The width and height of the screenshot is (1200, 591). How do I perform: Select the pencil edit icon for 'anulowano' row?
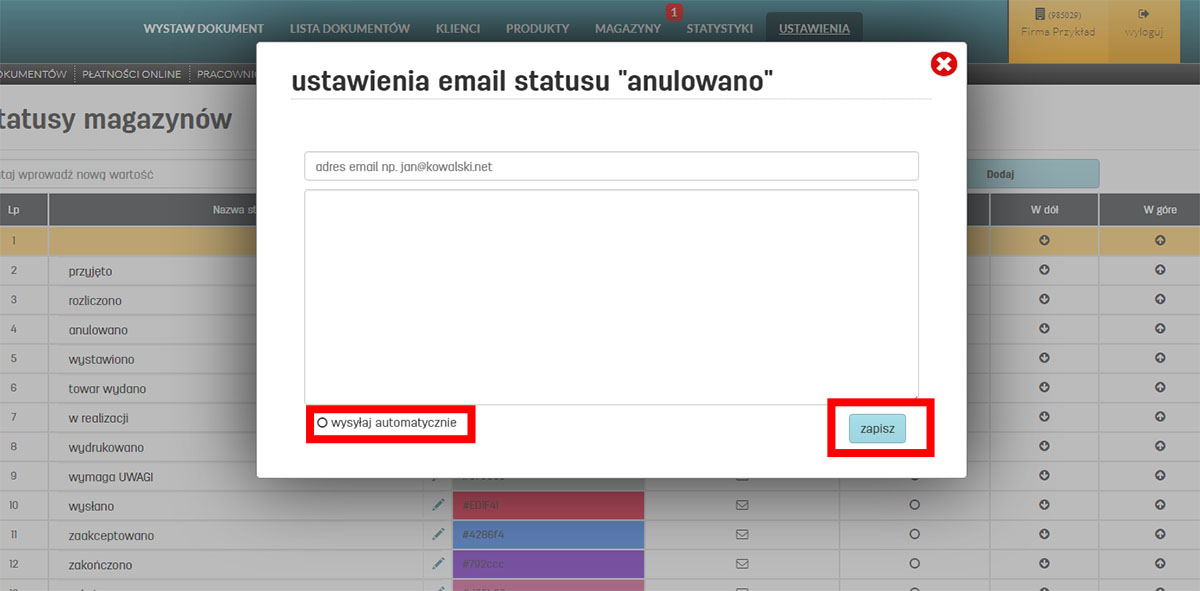coord(437,329)
